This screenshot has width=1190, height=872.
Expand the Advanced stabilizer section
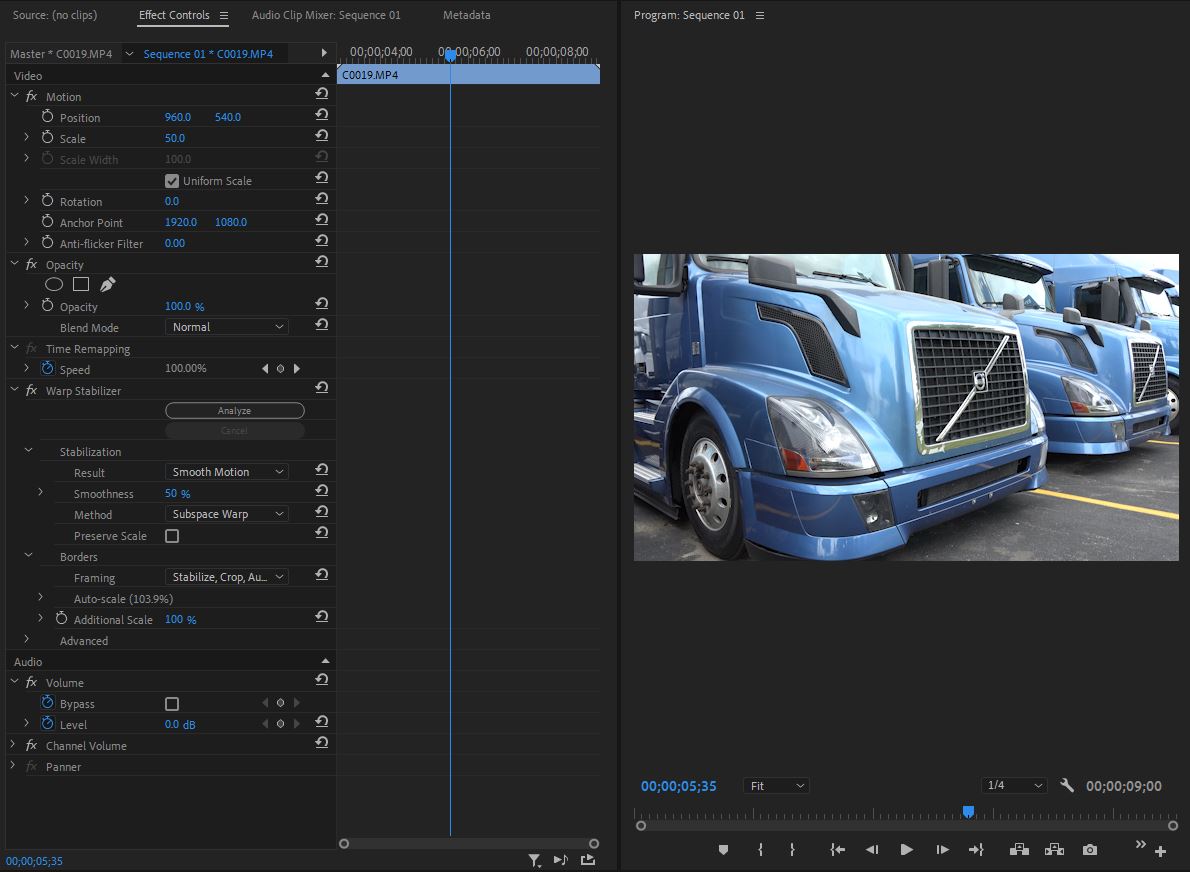(27, 640)
